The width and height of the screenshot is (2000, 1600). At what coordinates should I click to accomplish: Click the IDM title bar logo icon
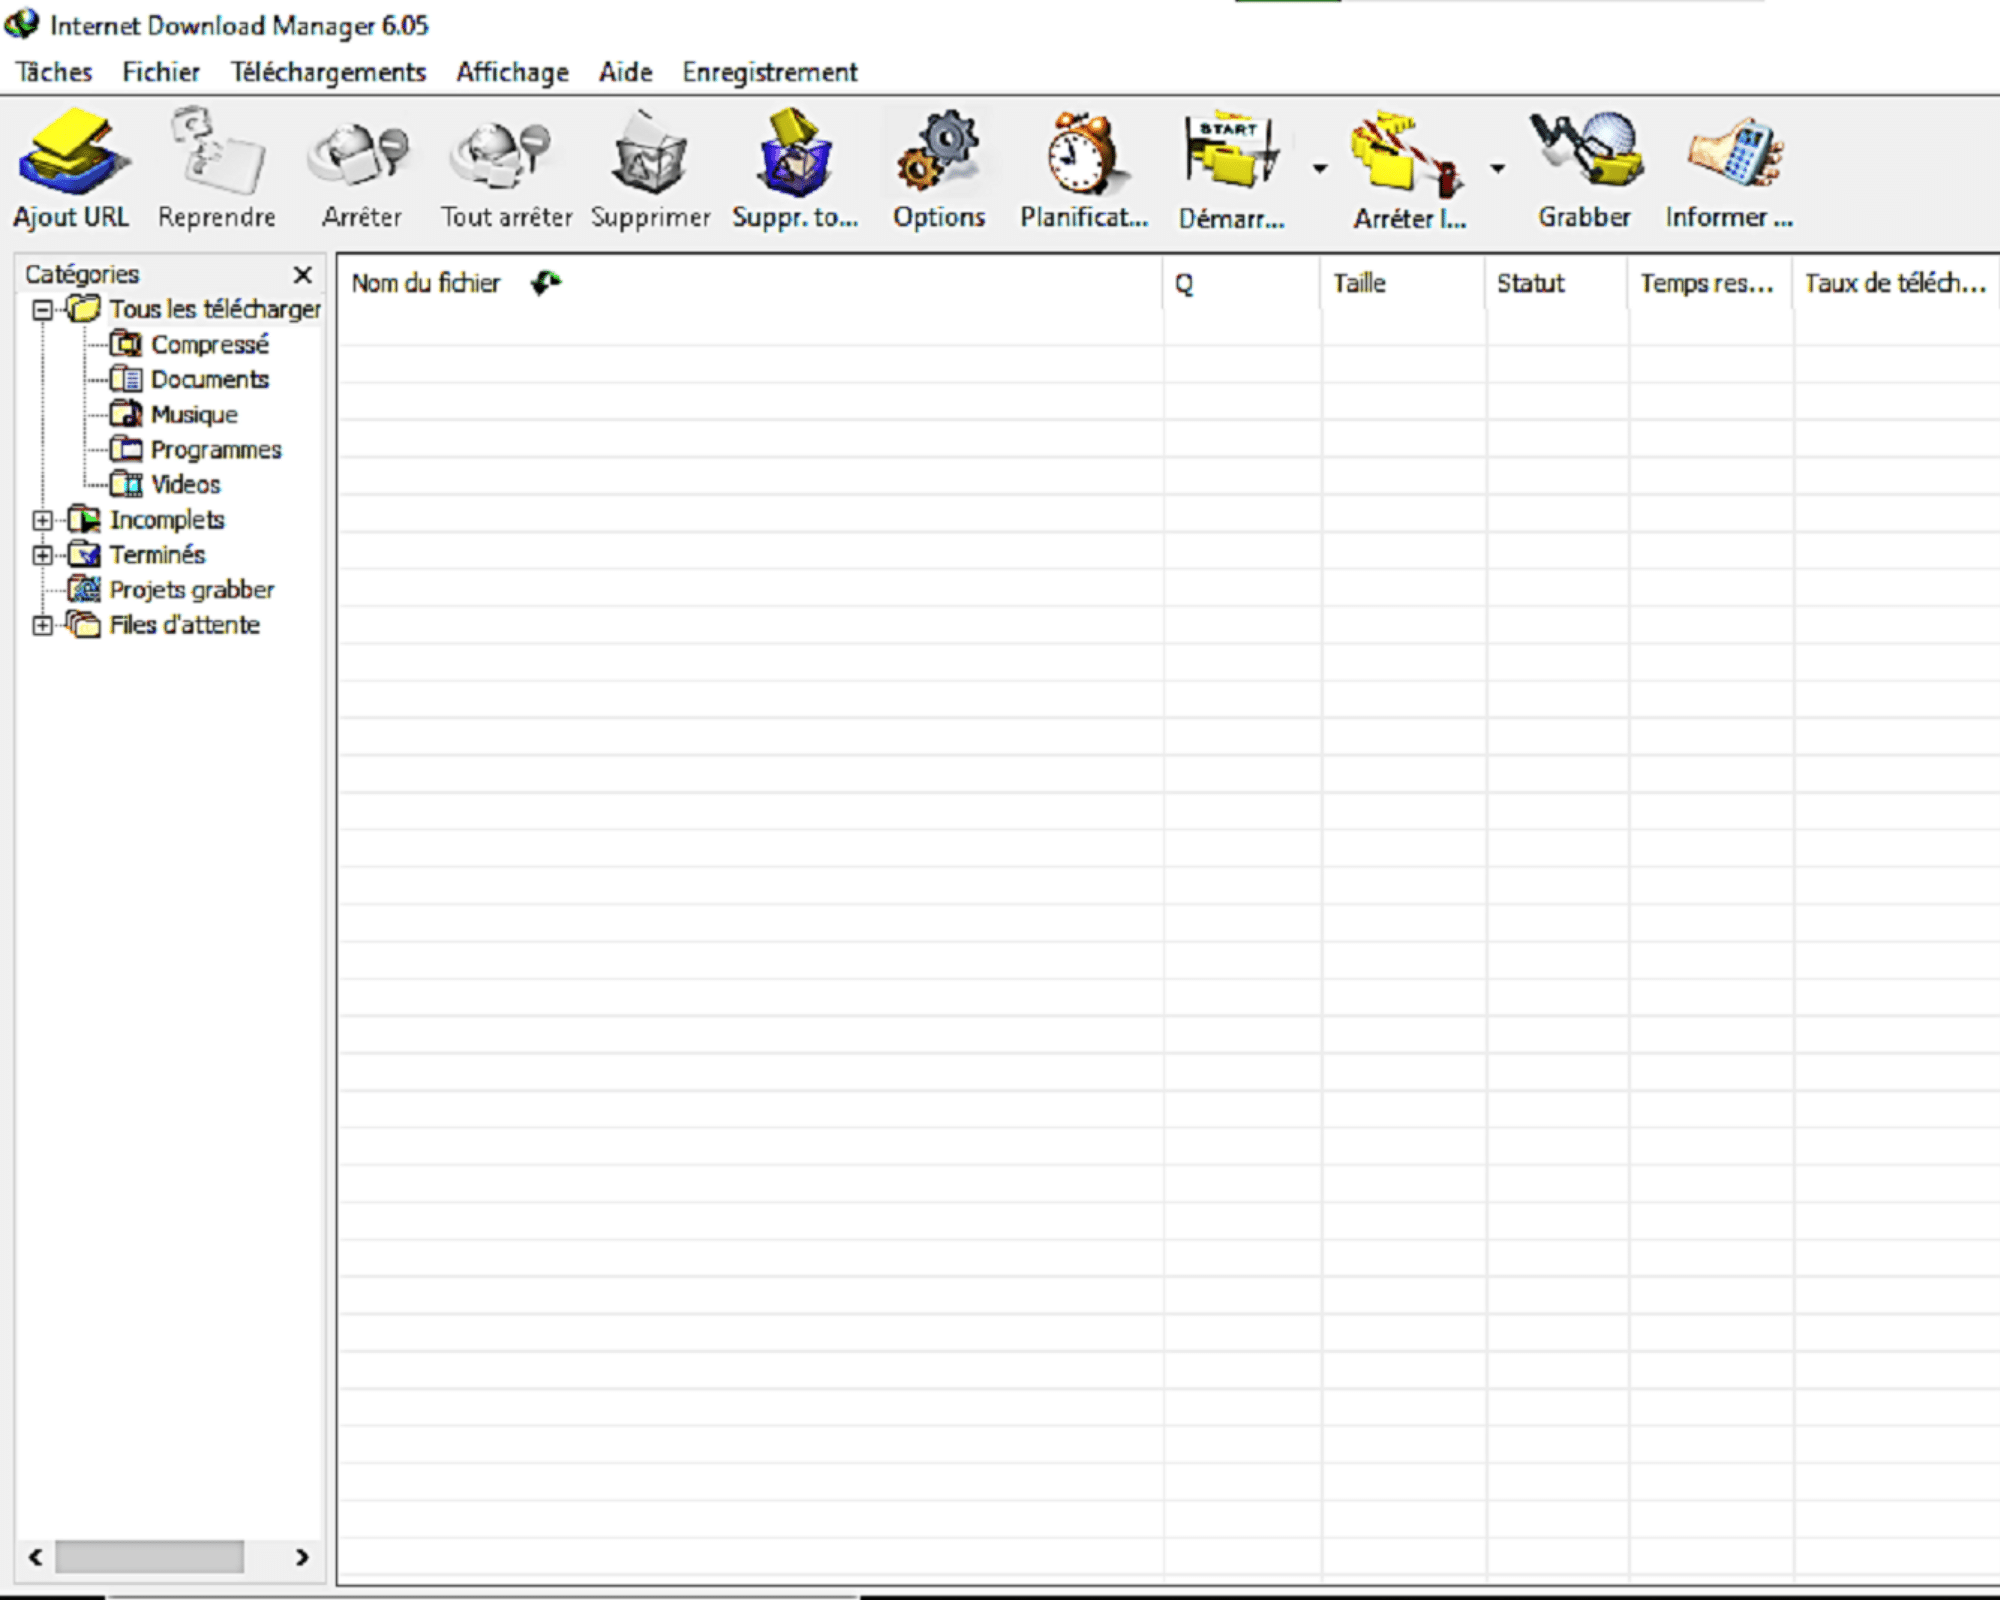tap(22, 24)
